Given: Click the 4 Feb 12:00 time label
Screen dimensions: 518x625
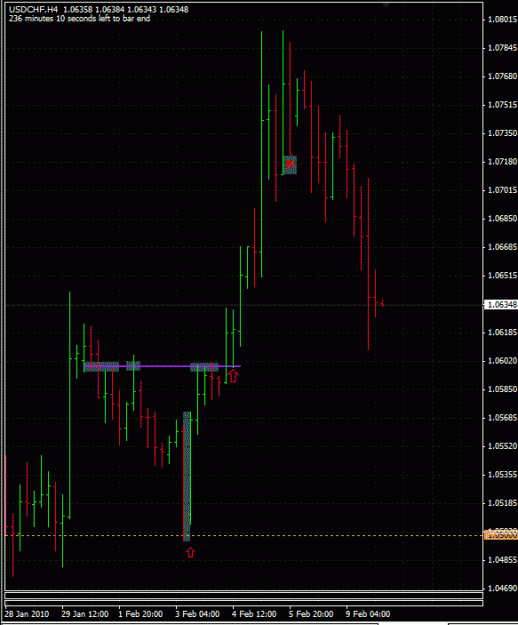Looking at the screenshot, I should pos(254,614).
